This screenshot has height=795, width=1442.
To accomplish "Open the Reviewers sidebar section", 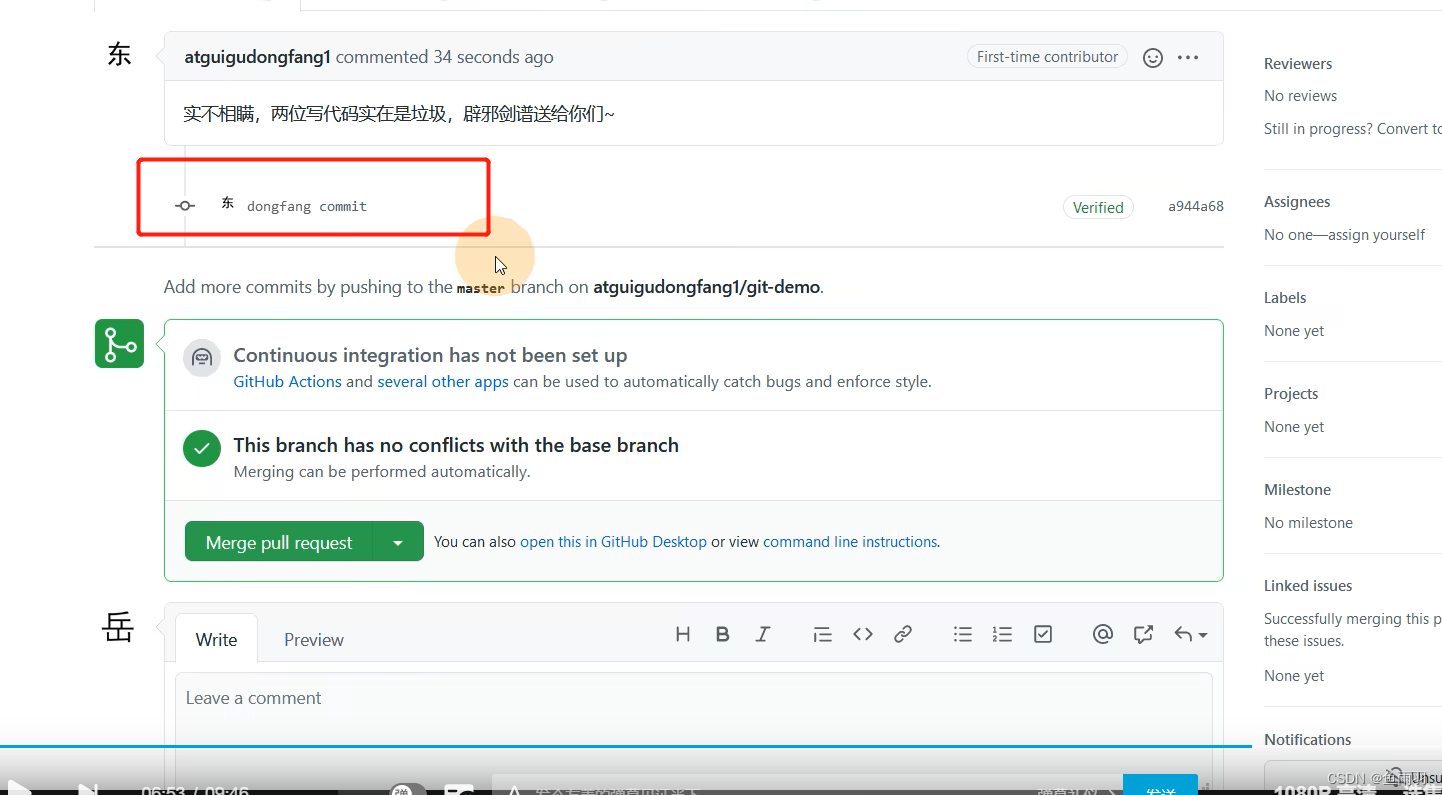I will (x=1298, y=63).
